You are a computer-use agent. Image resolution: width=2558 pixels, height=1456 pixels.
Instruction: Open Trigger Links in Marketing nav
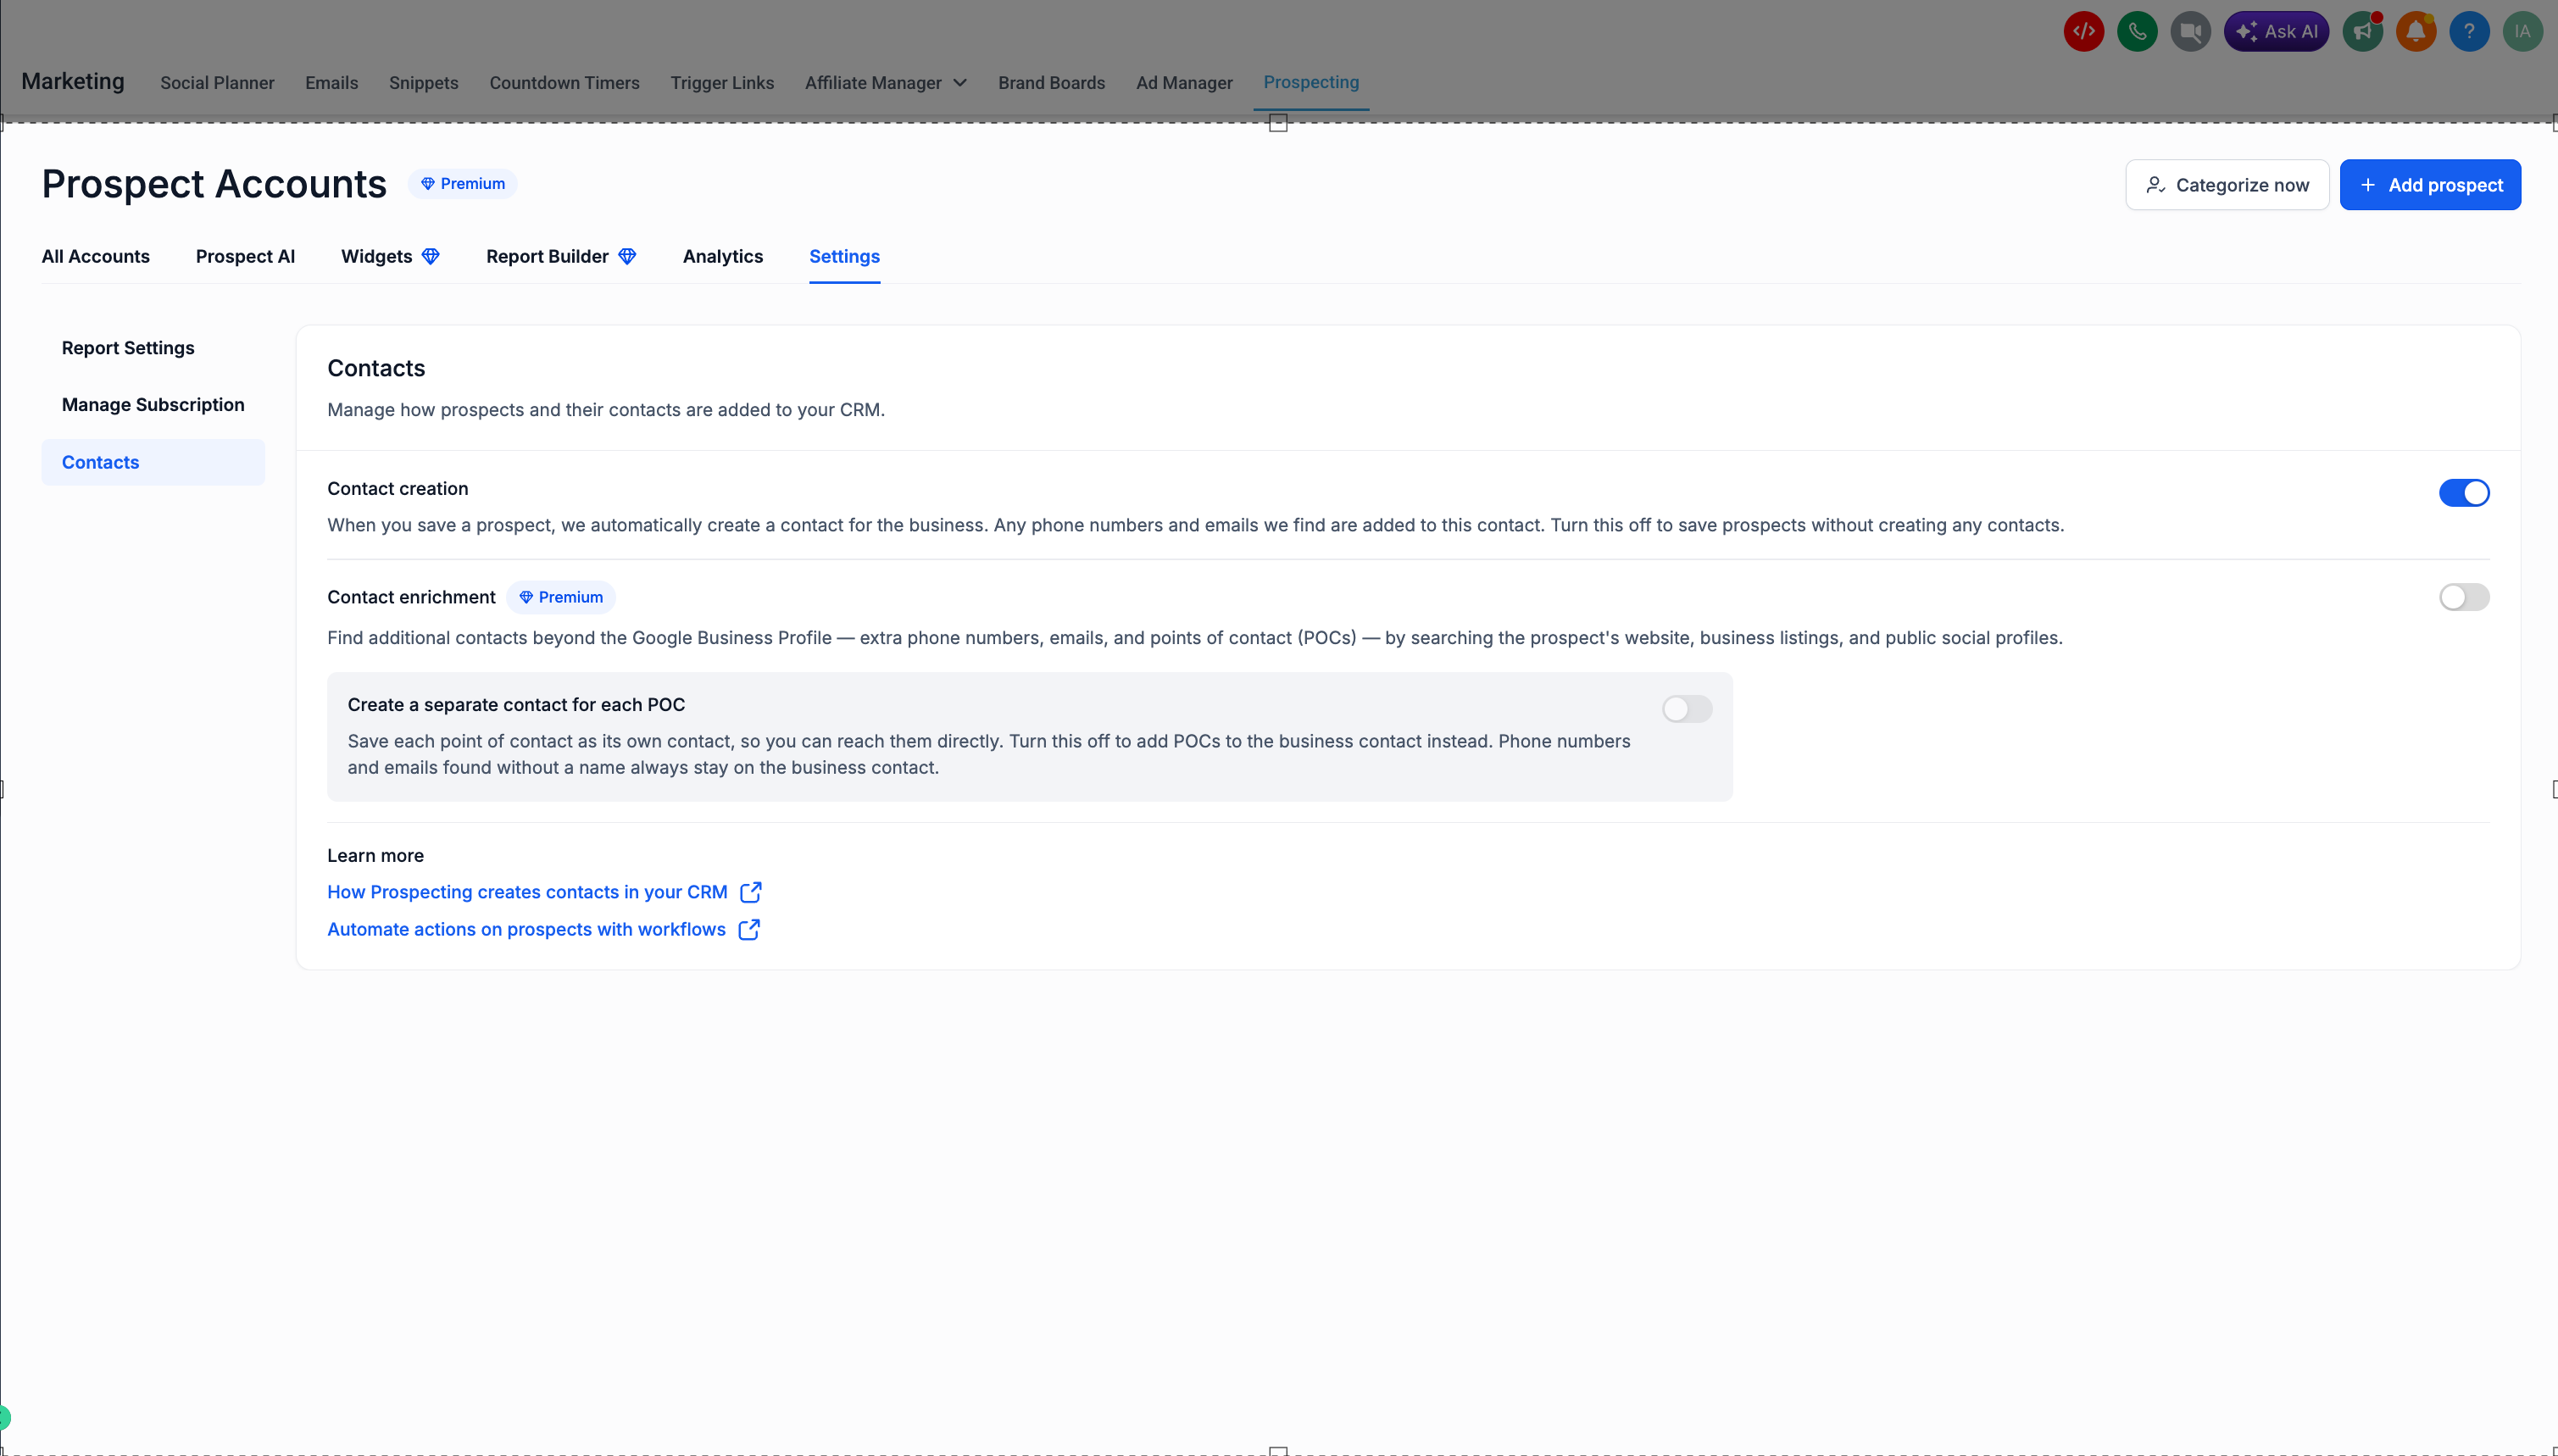pyautogui.click(x=722, y=83)
